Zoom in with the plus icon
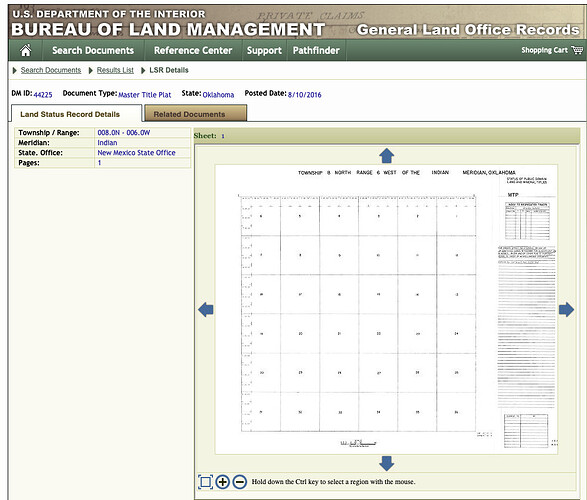The height and width of the screenshot is (500, 587). click(222, 482)
